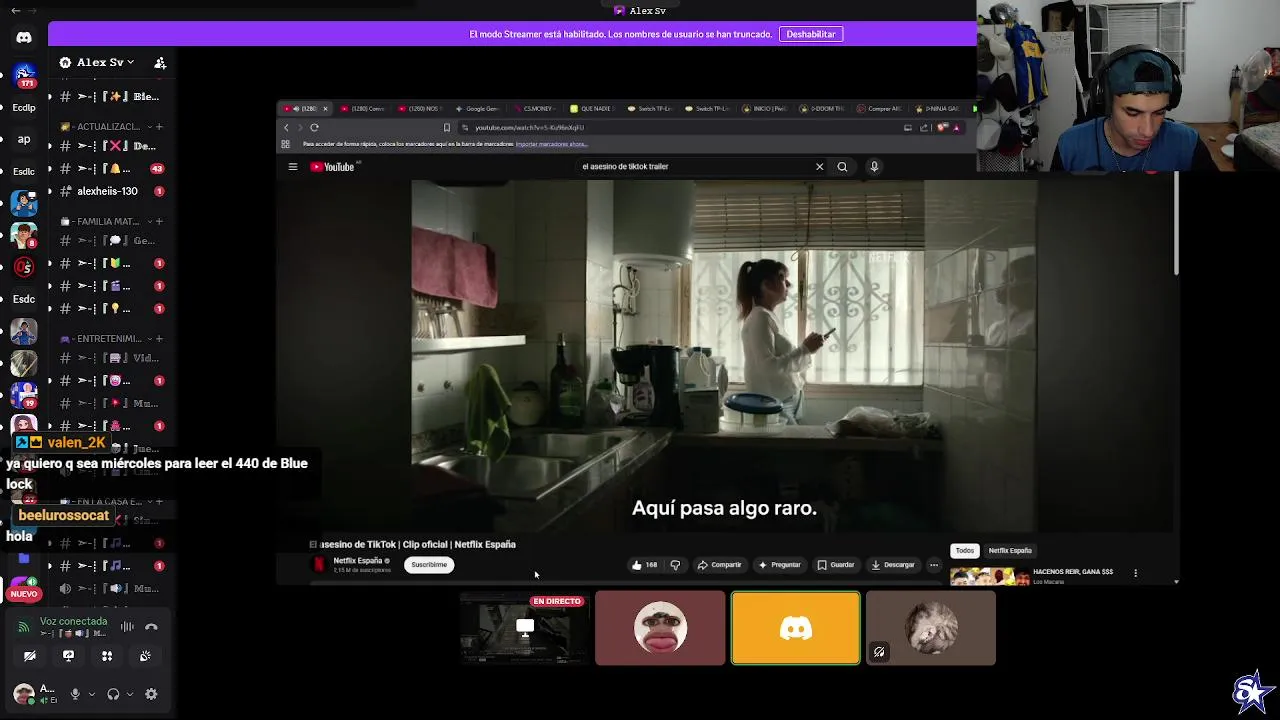Image resolution: width=1280 pixels, height=720 pixels.
Task: Reload the YouTube page
Action: tap(314, 128)
